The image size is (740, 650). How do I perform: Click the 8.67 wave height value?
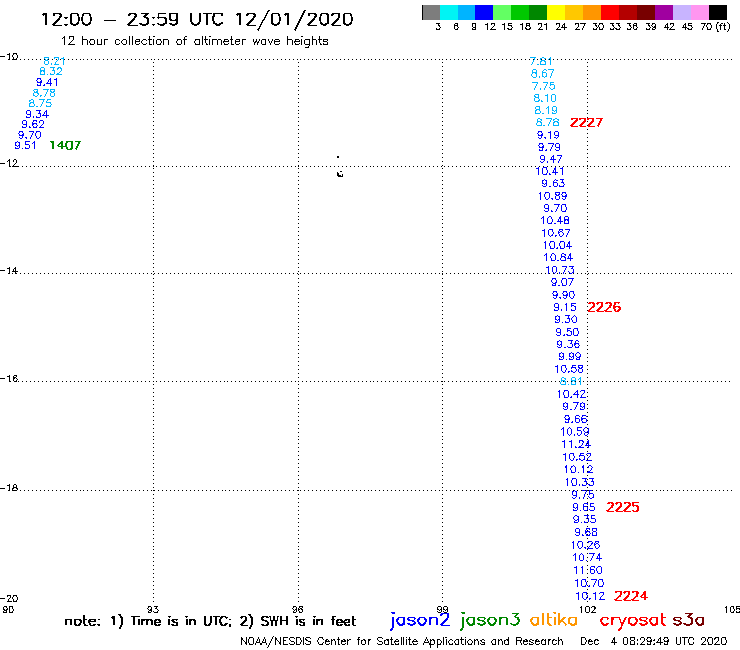pos(542,74)
